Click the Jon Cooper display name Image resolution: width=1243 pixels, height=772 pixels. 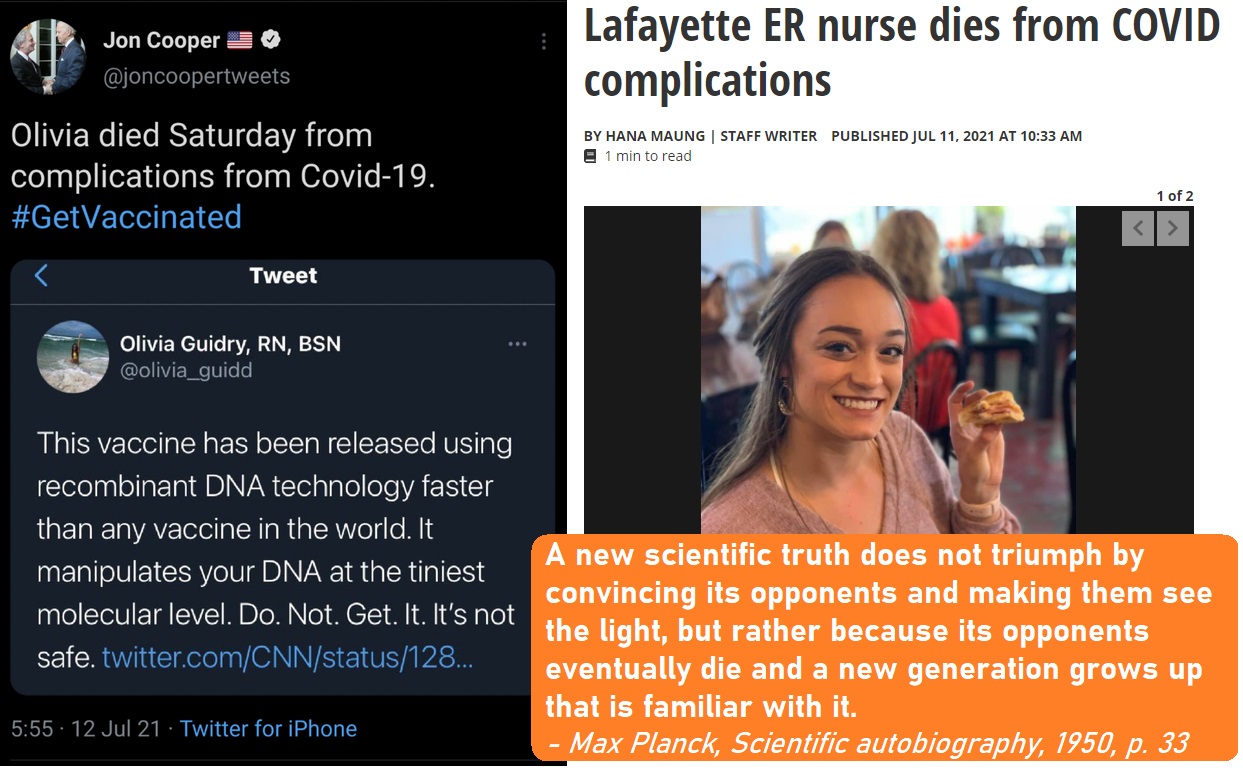pyautogui.click(x=161, y=41)
